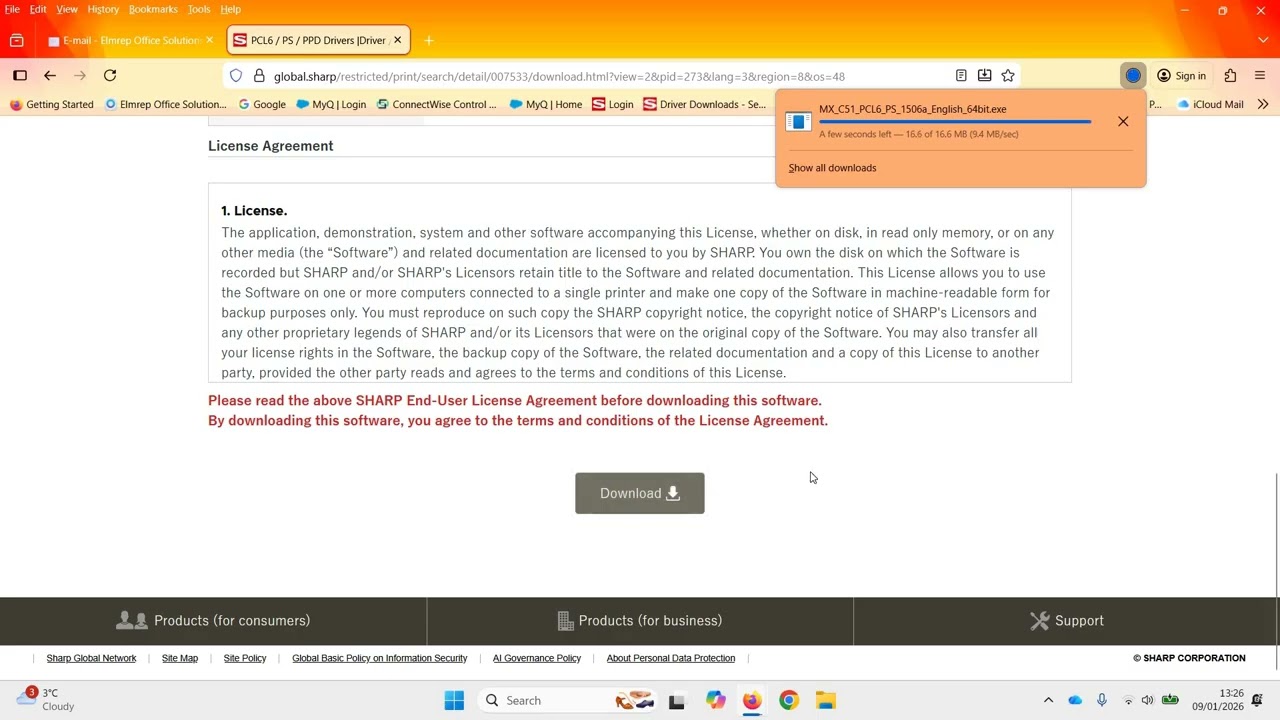1280x720 pixels.
Task: Click the site padlock icon
Action: tap(259, 76)
